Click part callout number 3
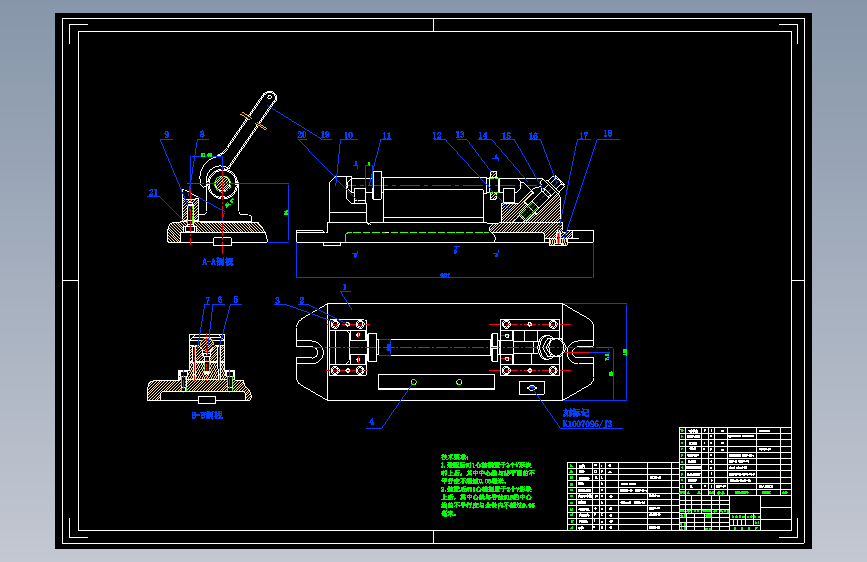867x562 pixels. (278, 300)
